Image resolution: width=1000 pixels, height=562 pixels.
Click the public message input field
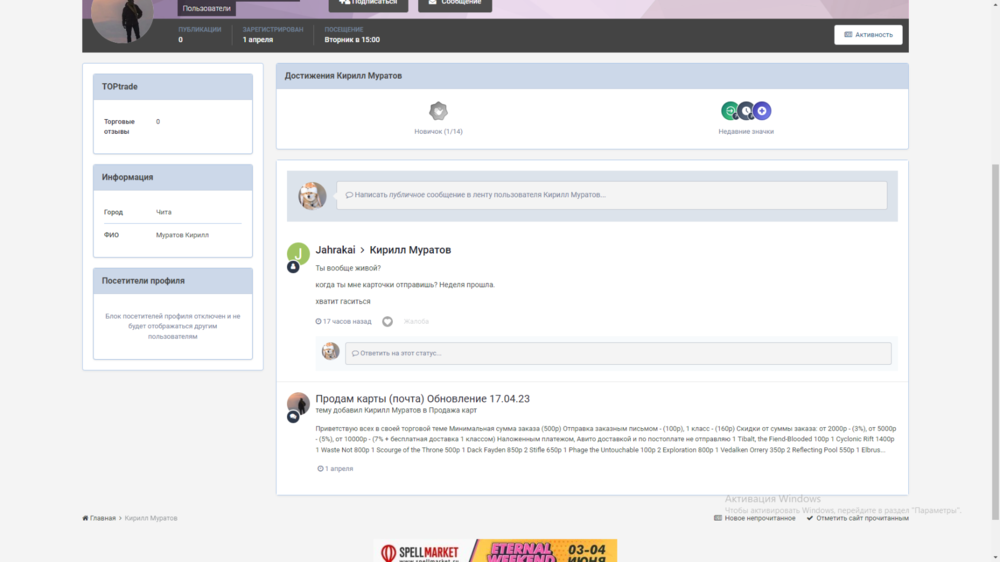(612, 195)
